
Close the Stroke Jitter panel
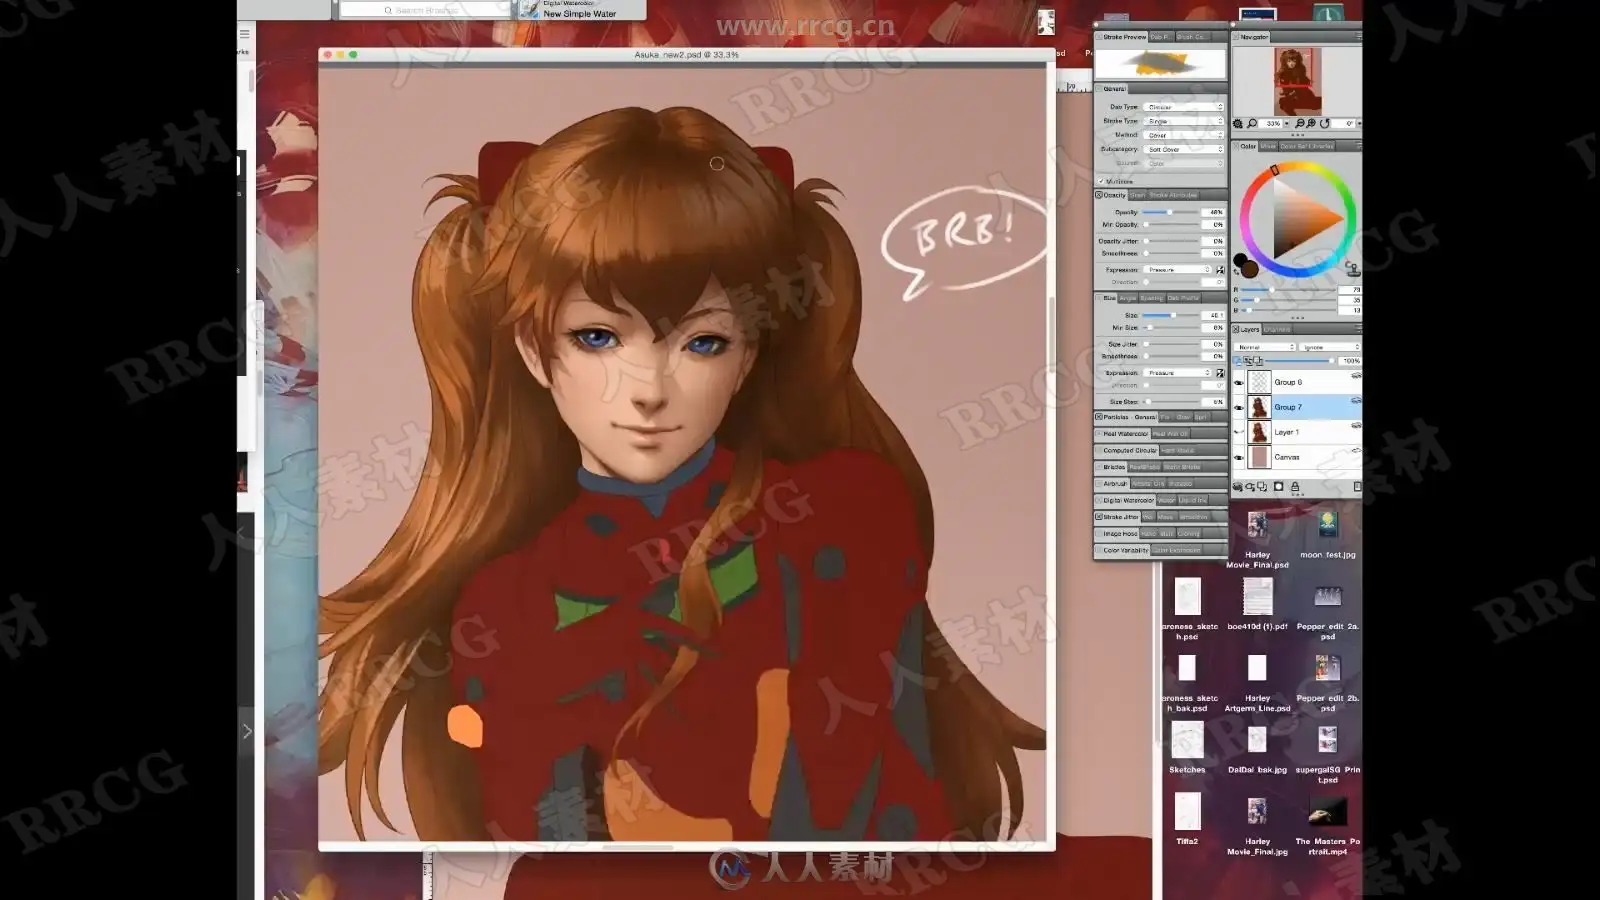[1099, 517]
